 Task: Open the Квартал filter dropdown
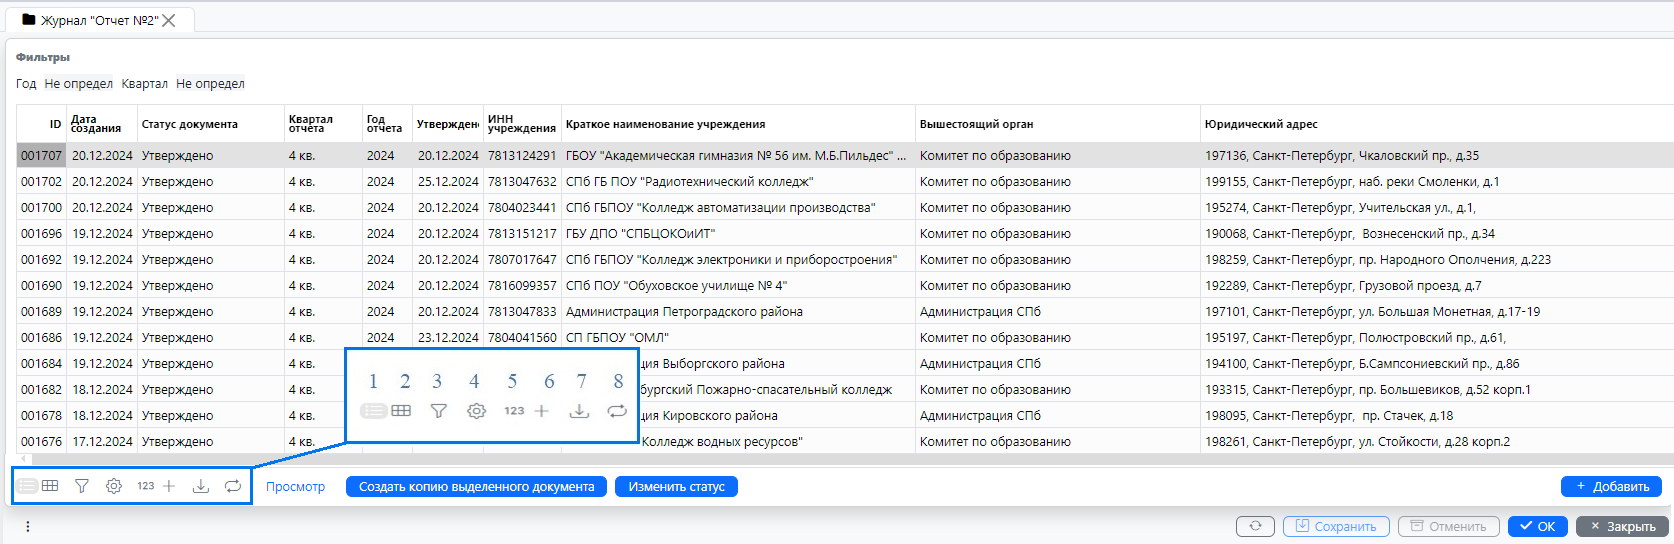click(x=210, y=84)
